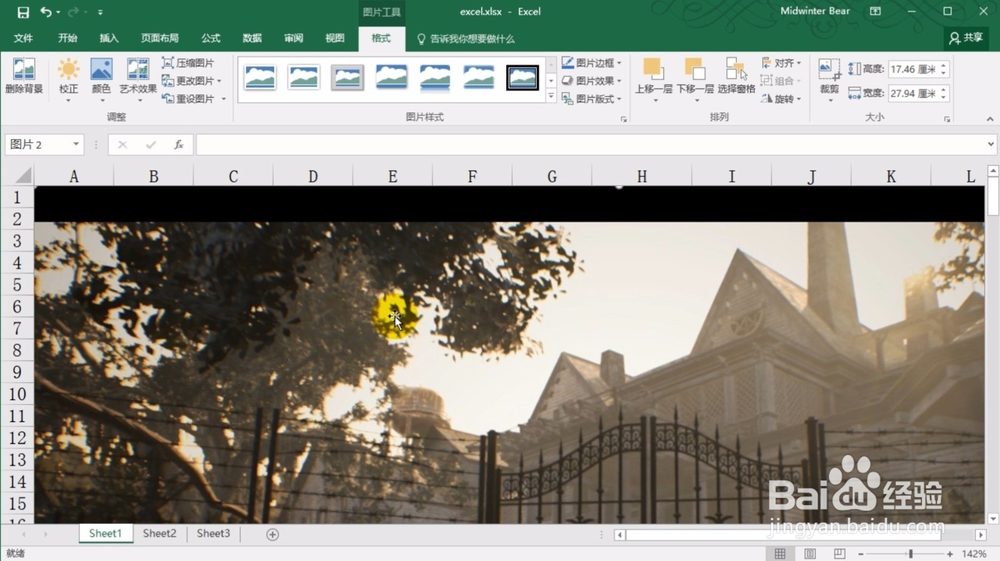This screenshot has height=561, width=1000.
Task: Click the zoom in plus icon
Action: (x=950, y=554)
